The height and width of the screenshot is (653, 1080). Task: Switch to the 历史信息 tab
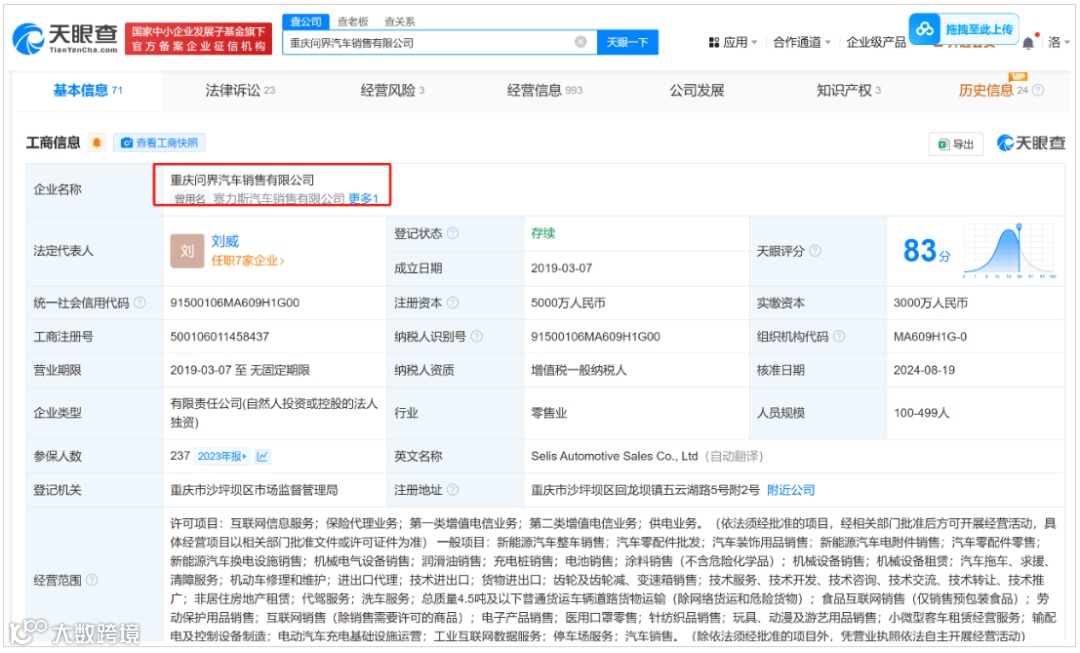click(993, 90)
